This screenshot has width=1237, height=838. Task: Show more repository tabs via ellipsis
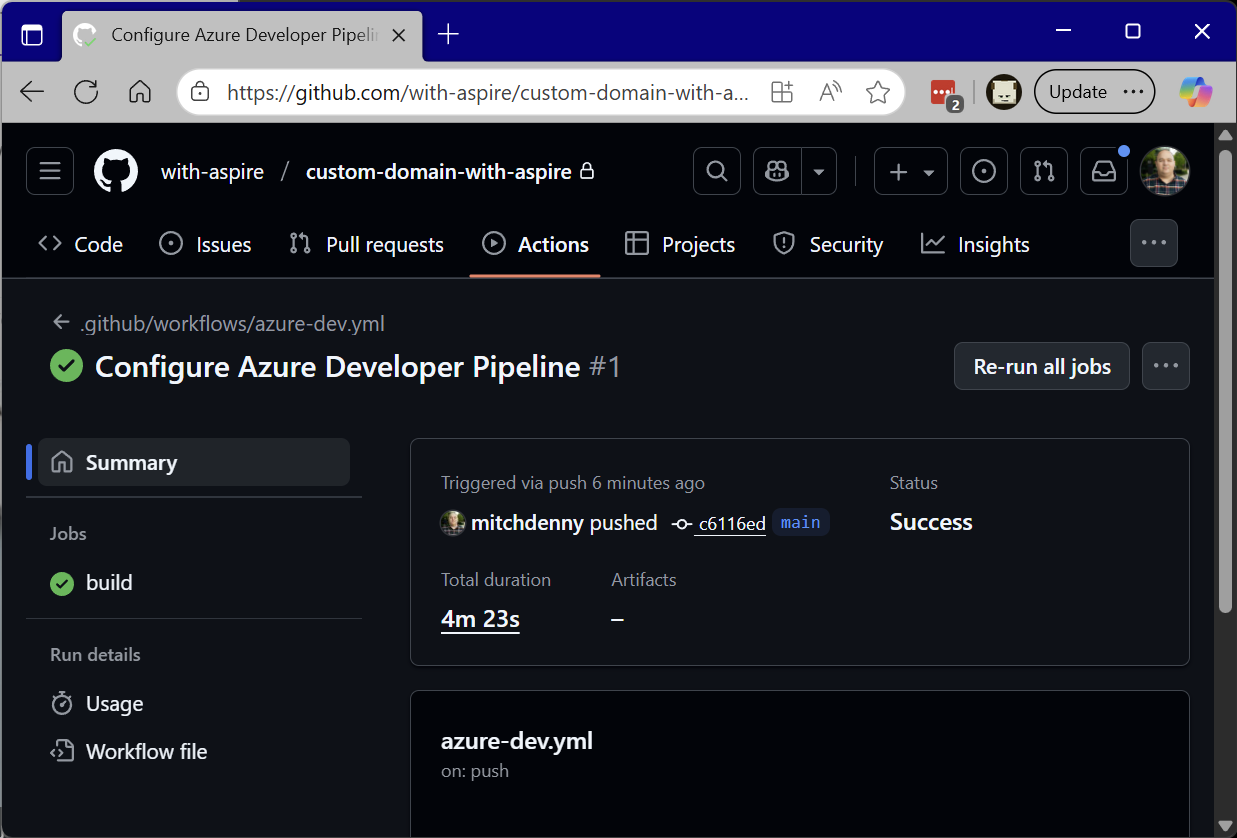1154,243
